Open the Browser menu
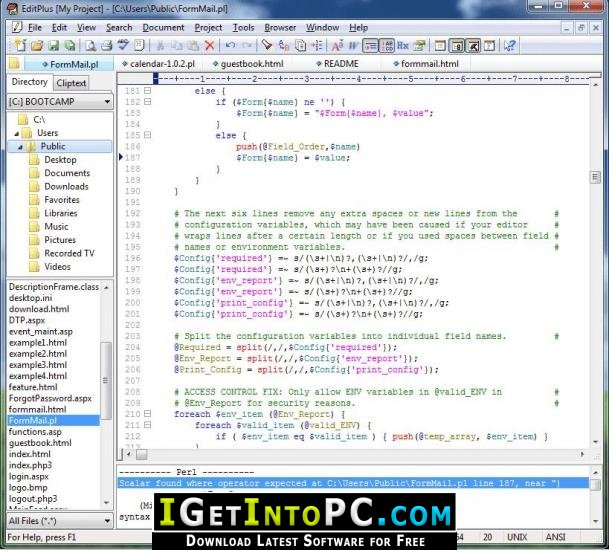609x550 pixels. 280,28
